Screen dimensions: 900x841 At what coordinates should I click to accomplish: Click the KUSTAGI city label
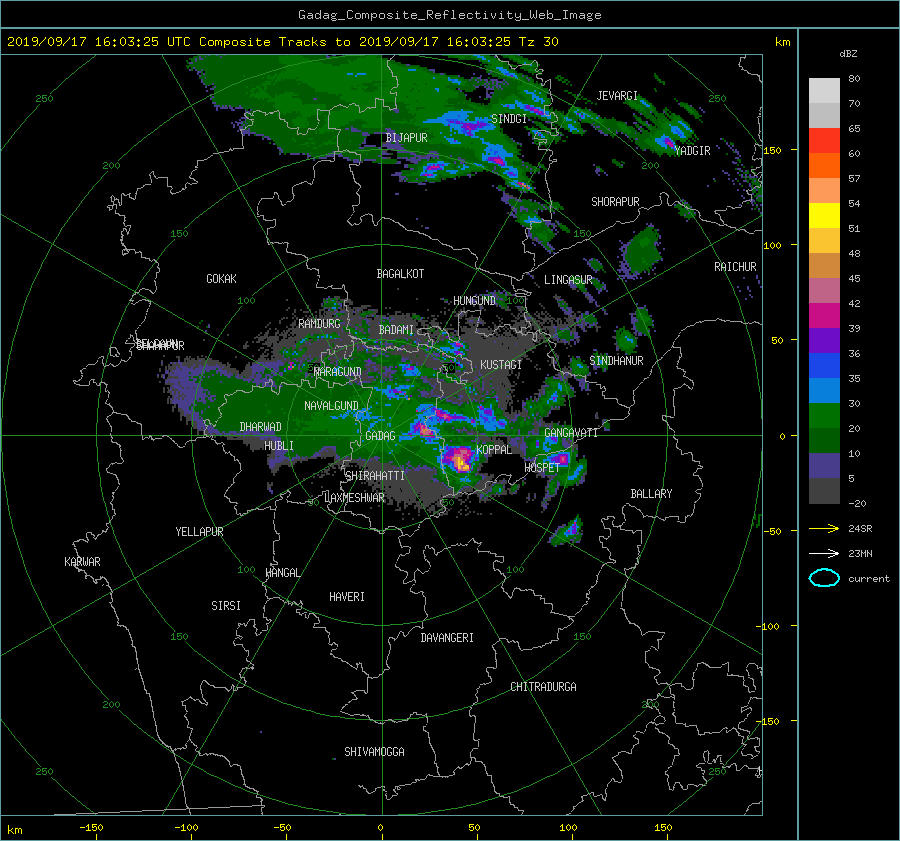501,365
